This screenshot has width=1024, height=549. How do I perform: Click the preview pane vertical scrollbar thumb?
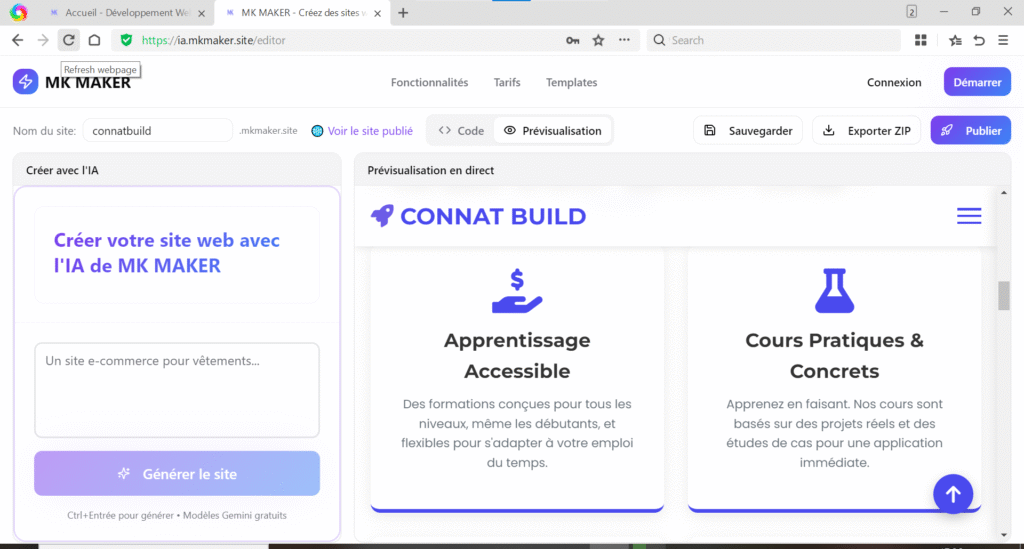1003,296
